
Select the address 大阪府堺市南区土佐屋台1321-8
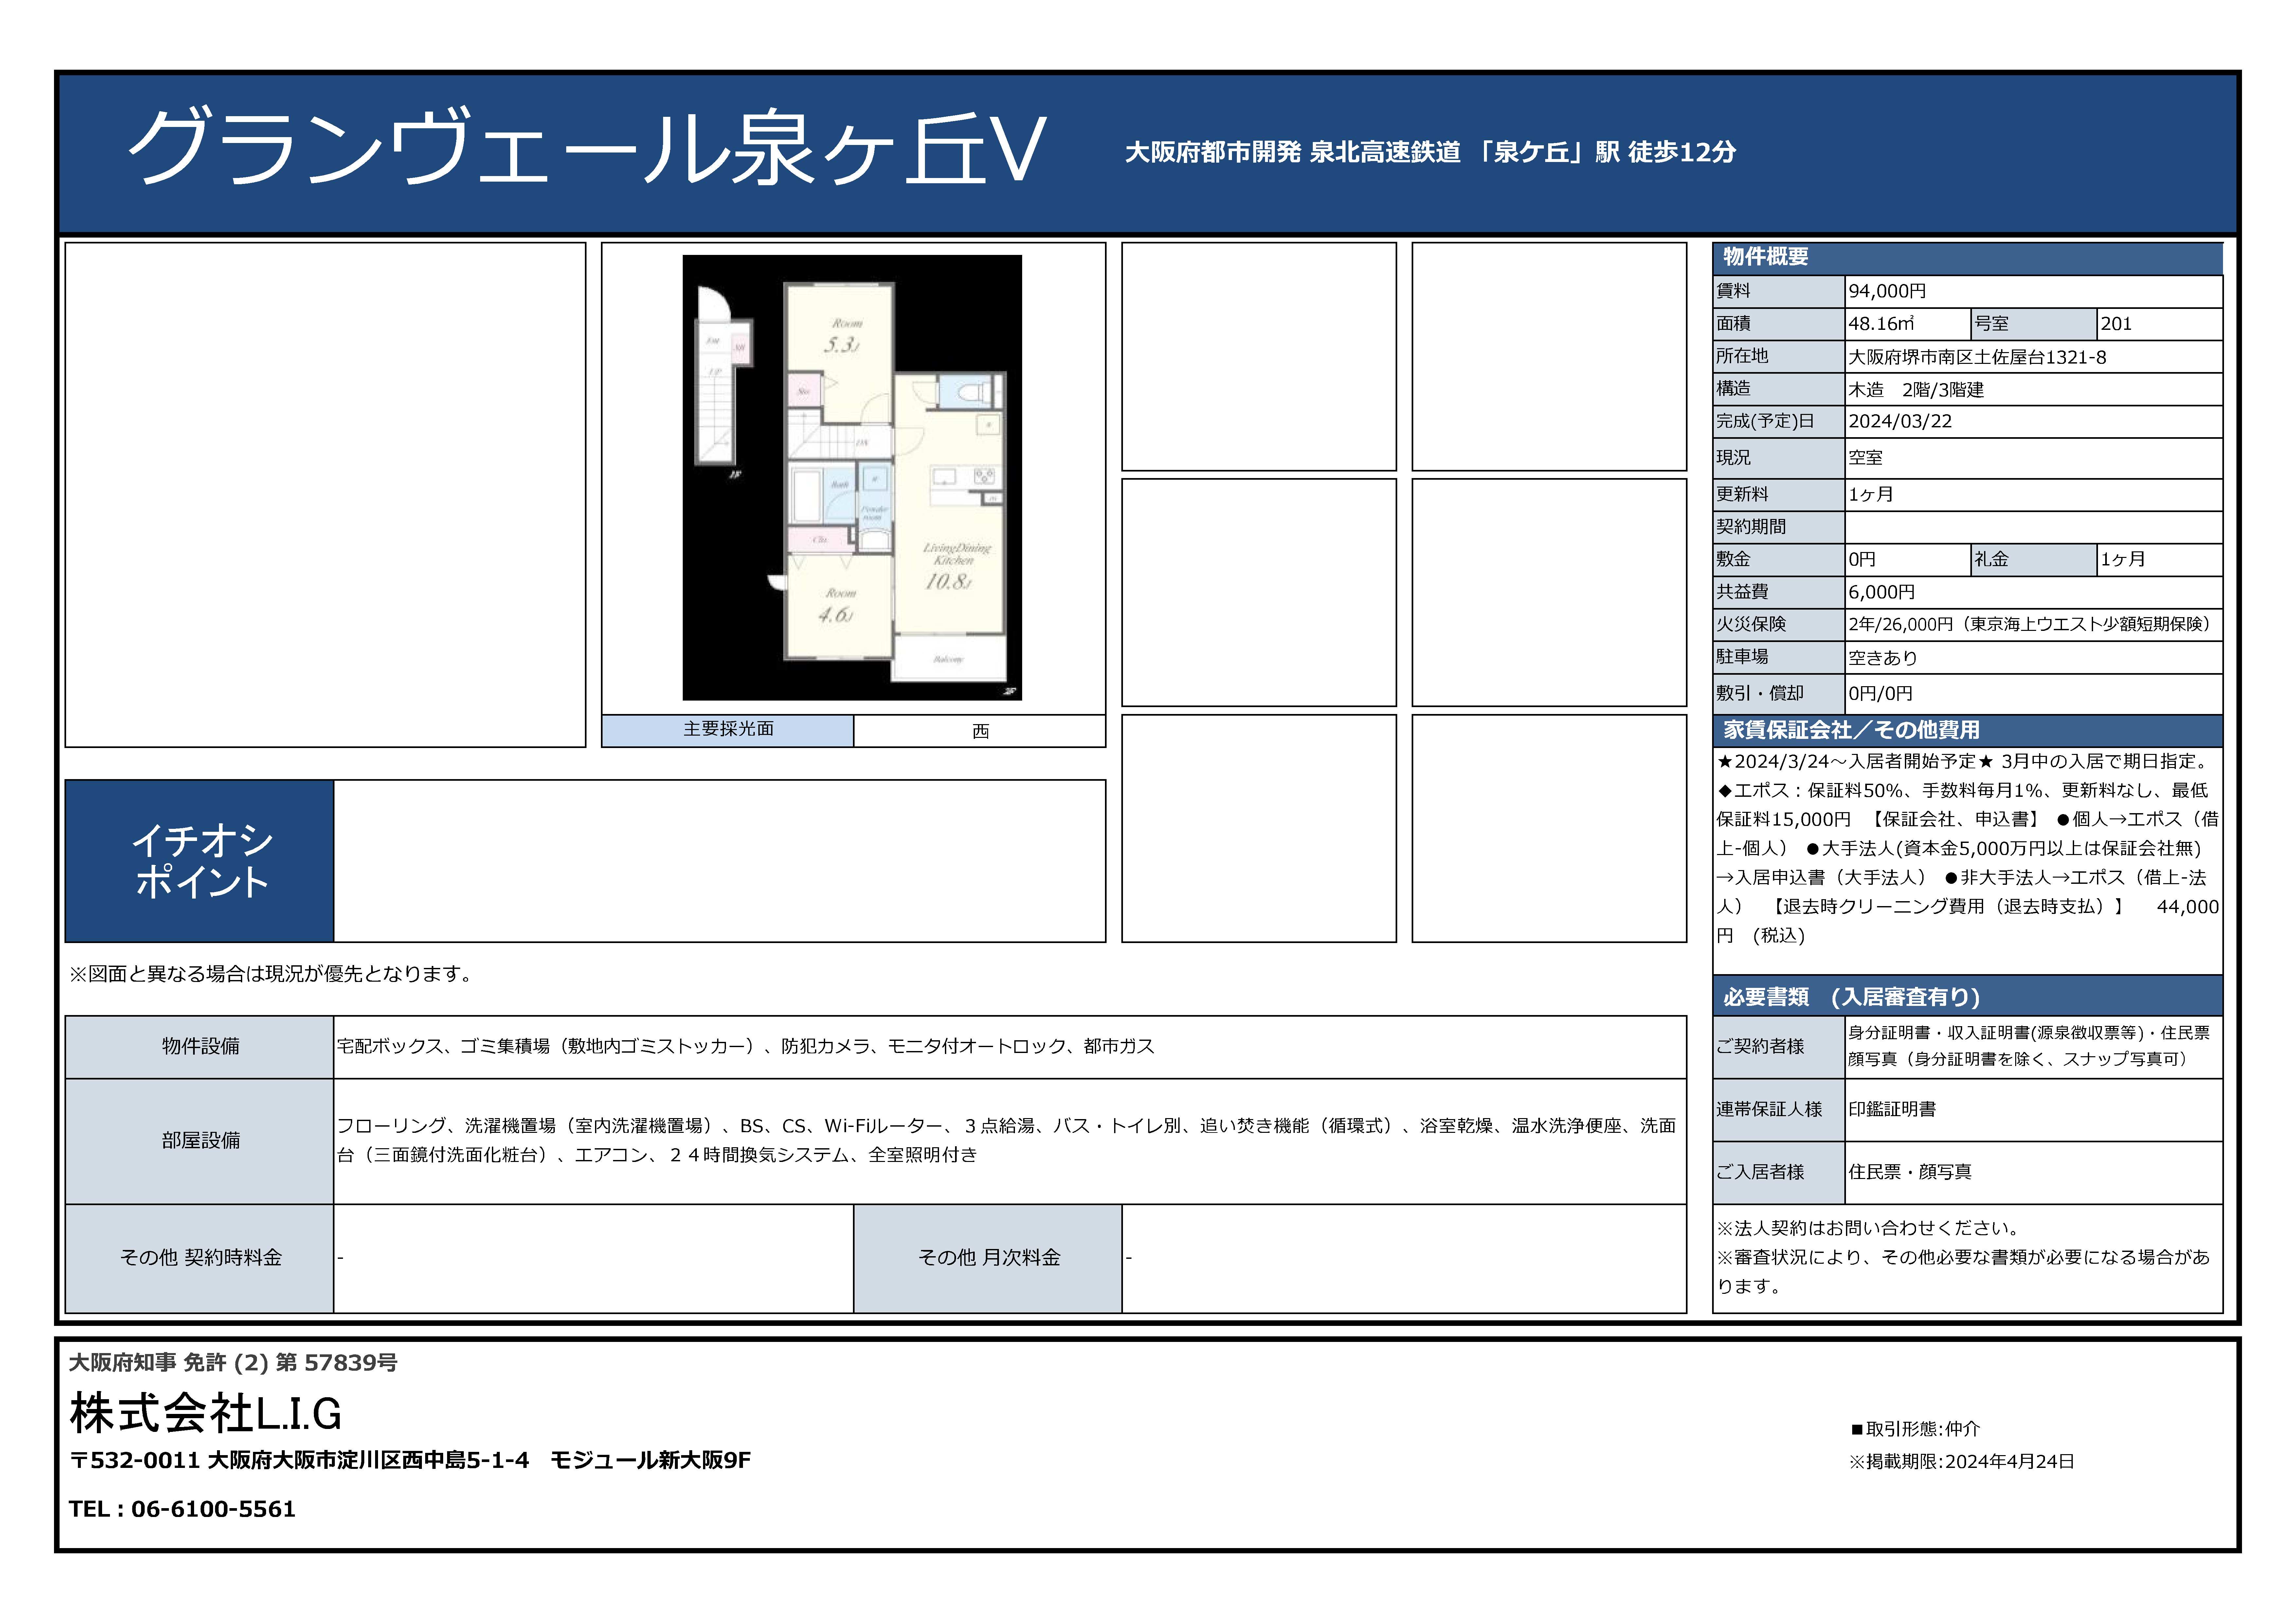[1977, 357]
